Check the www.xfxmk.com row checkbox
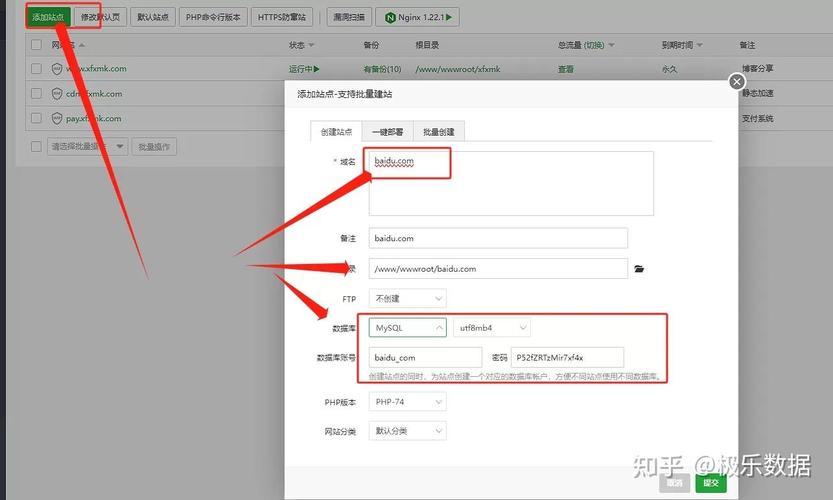This screenshot has height=500, width=833. tap(36, 69)
